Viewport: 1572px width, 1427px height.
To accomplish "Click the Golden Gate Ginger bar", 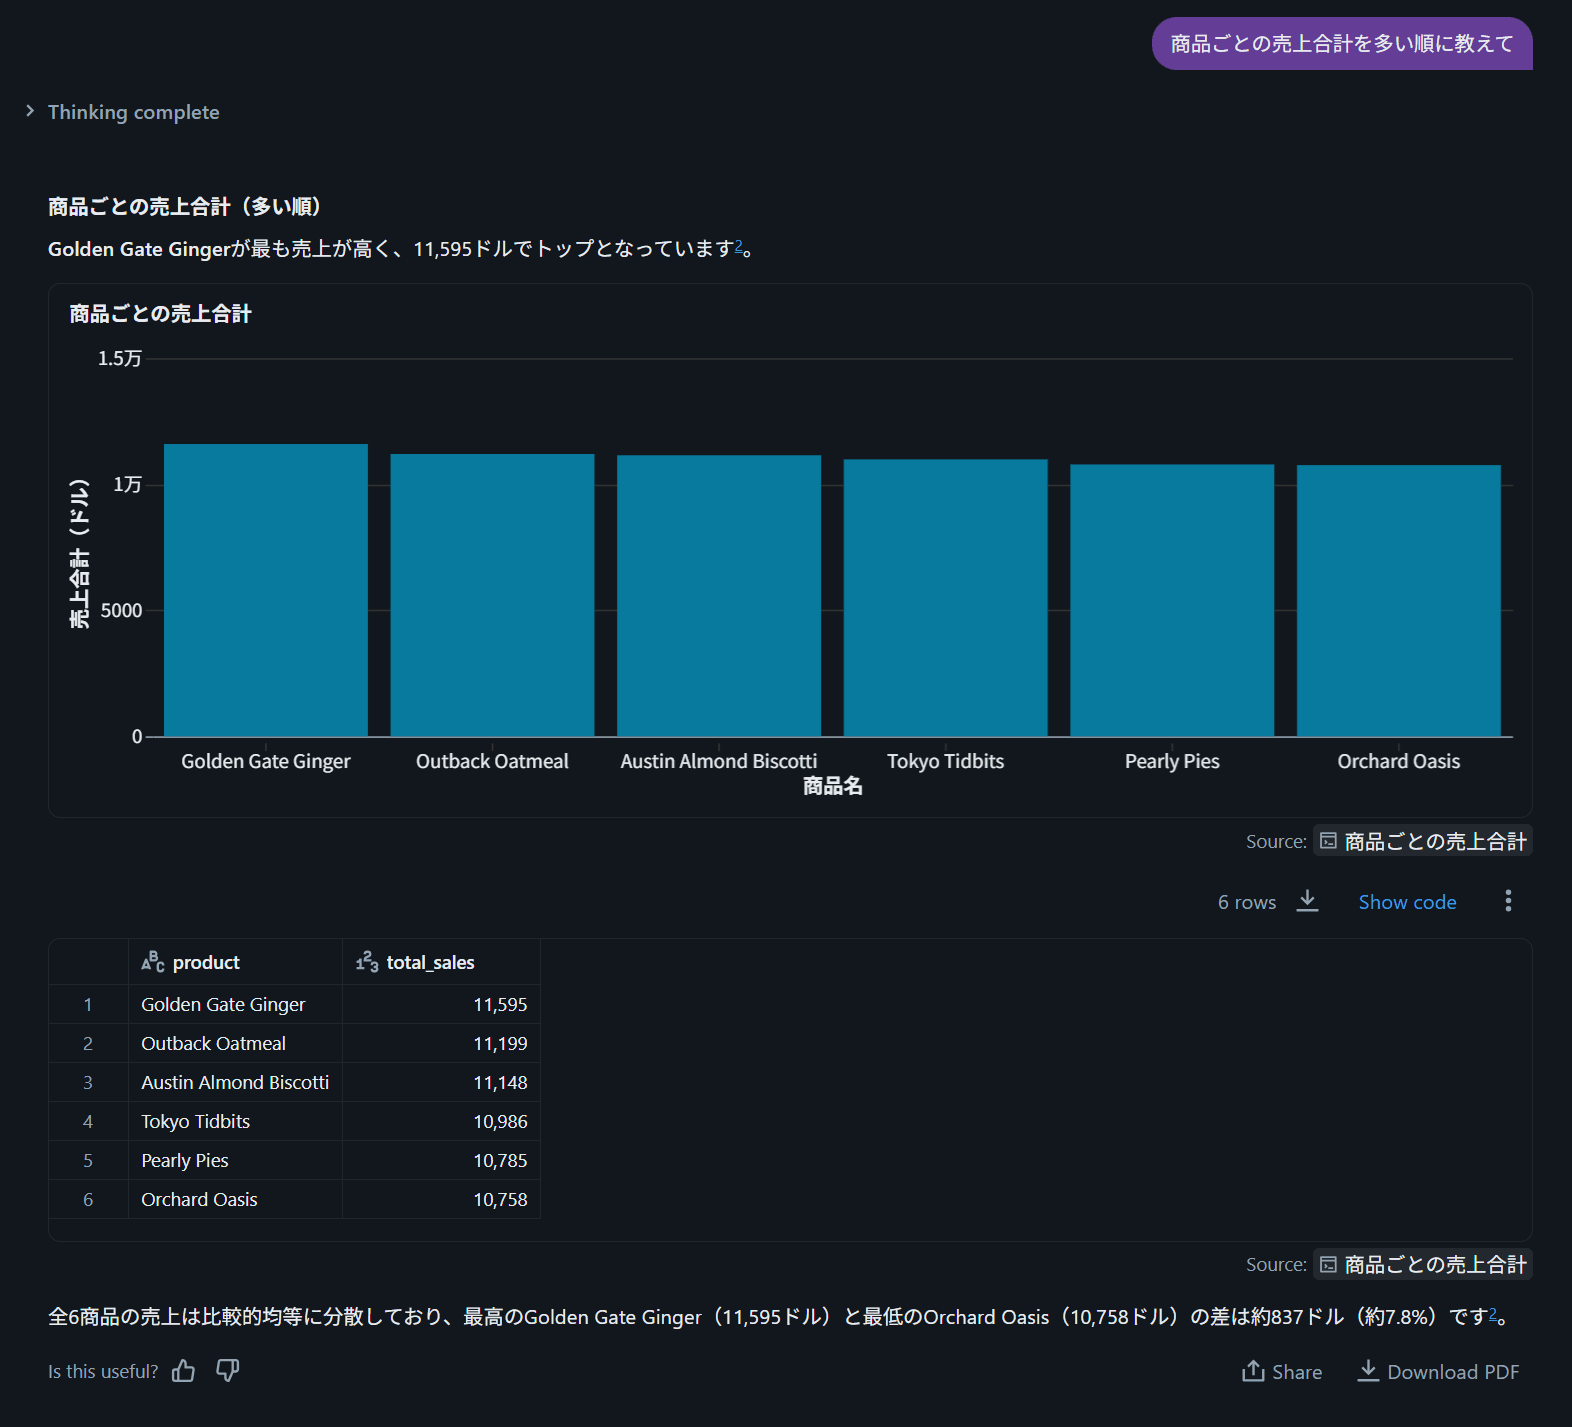I will click(266, 590).
